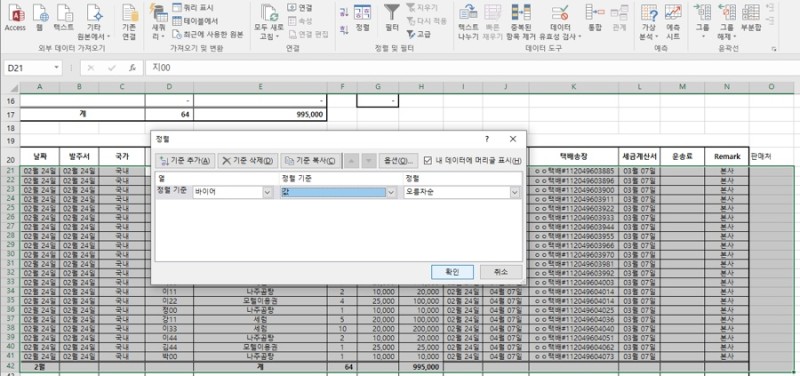This screenshot has width=800, height=376.
Task: Open 고급 advanced filter
Action: click(419, 34)
